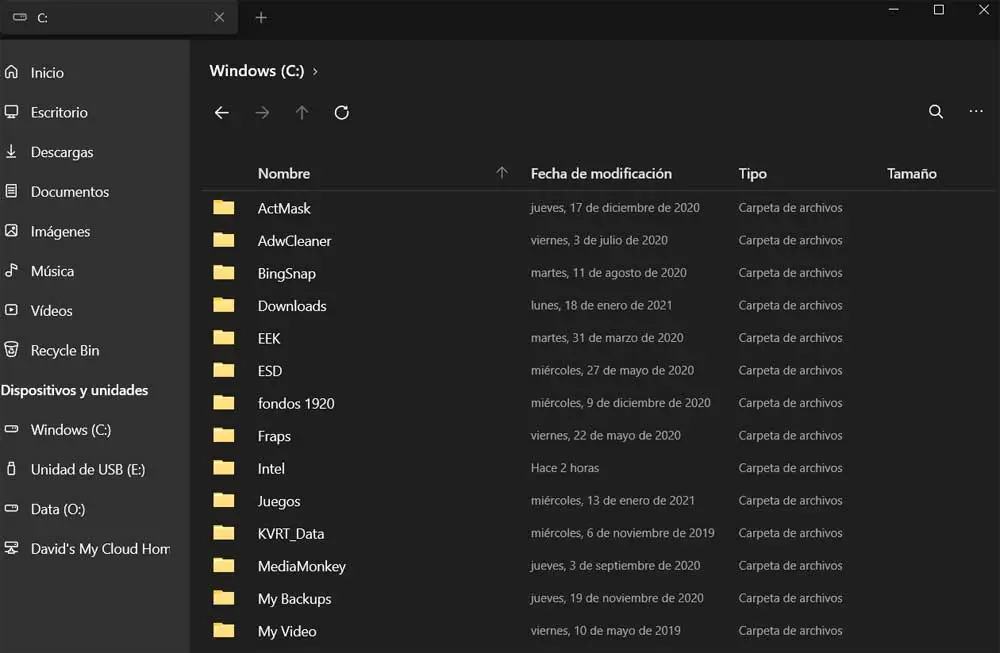Open Música in the sidebar
This screenshot has width=1000, height=653.
[94, 271]
